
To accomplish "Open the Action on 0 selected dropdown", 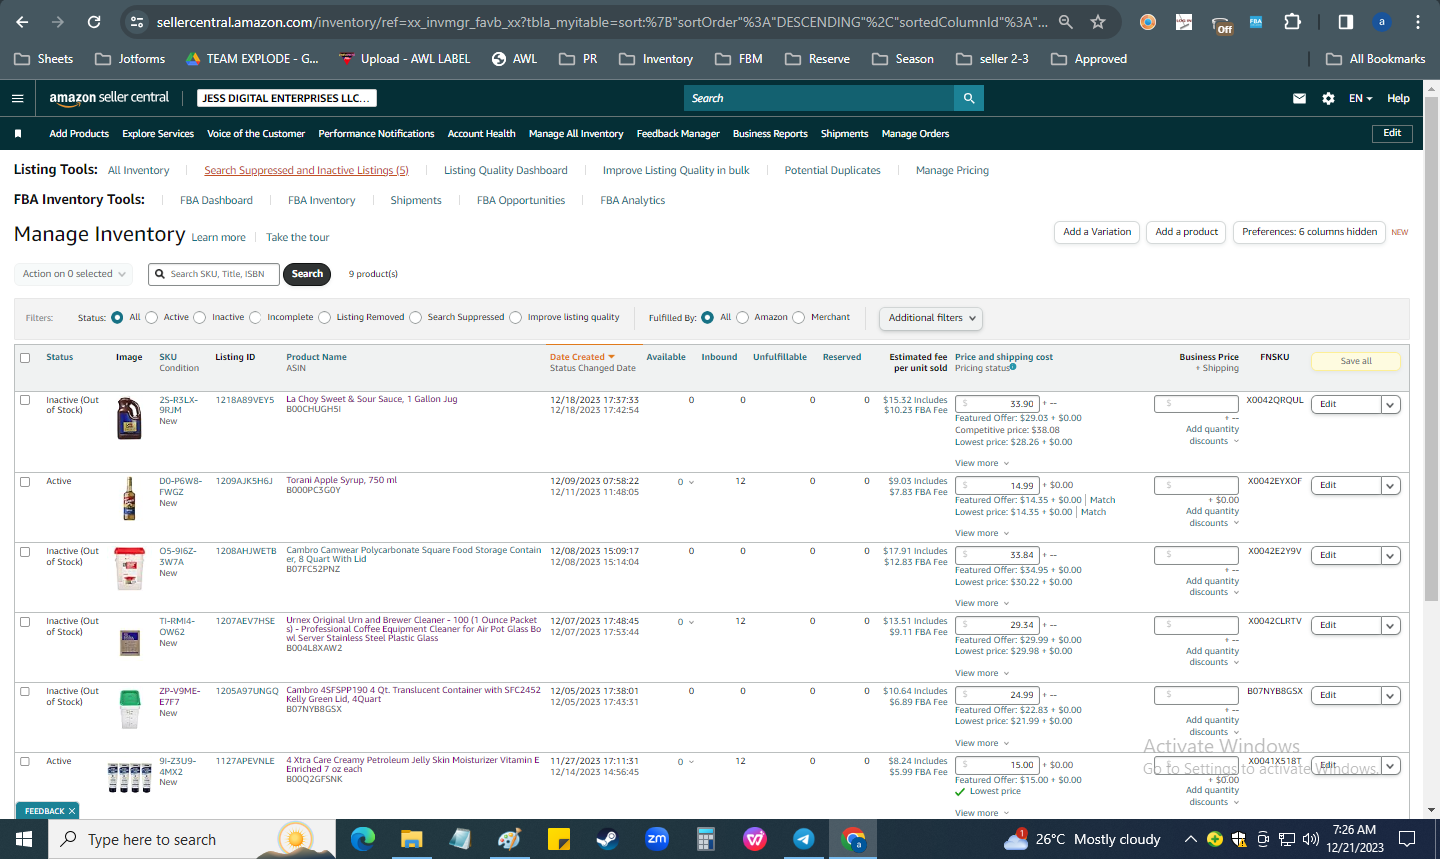I will pos(74,273).
